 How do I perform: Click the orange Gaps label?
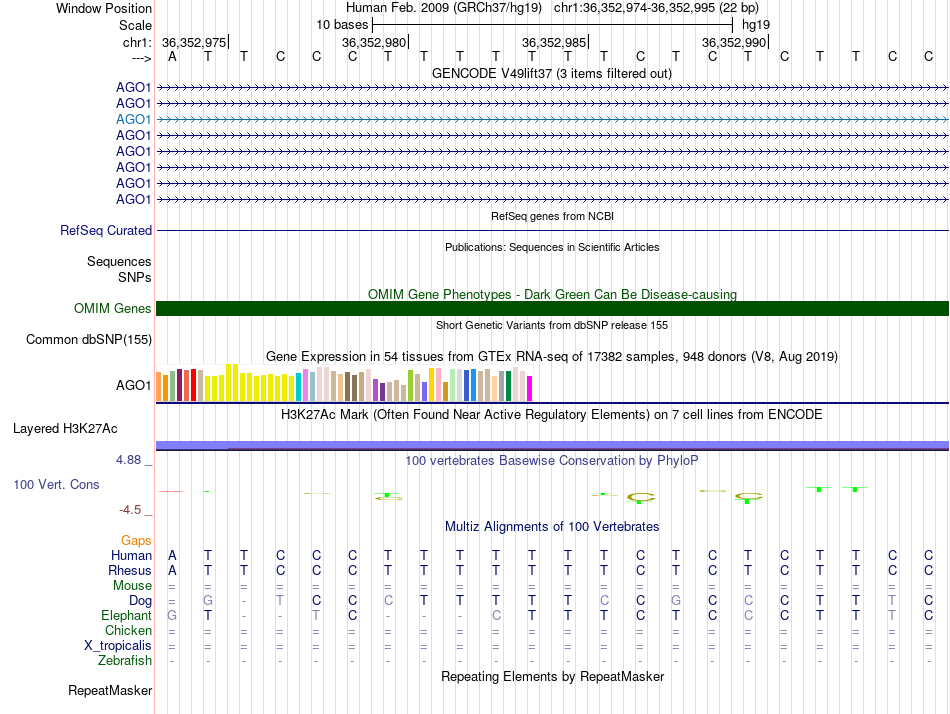point(136,540)
